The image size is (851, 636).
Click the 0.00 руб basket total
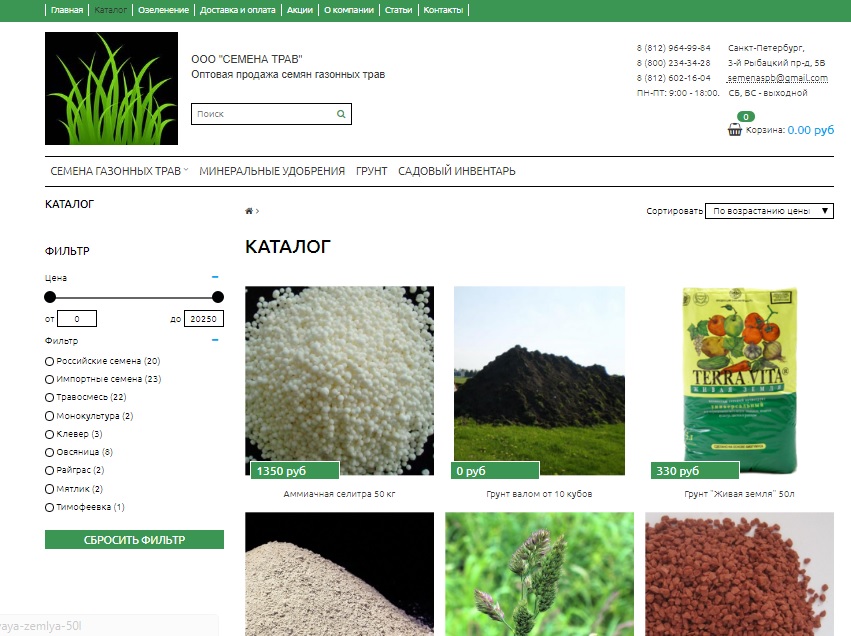[811, 130]
